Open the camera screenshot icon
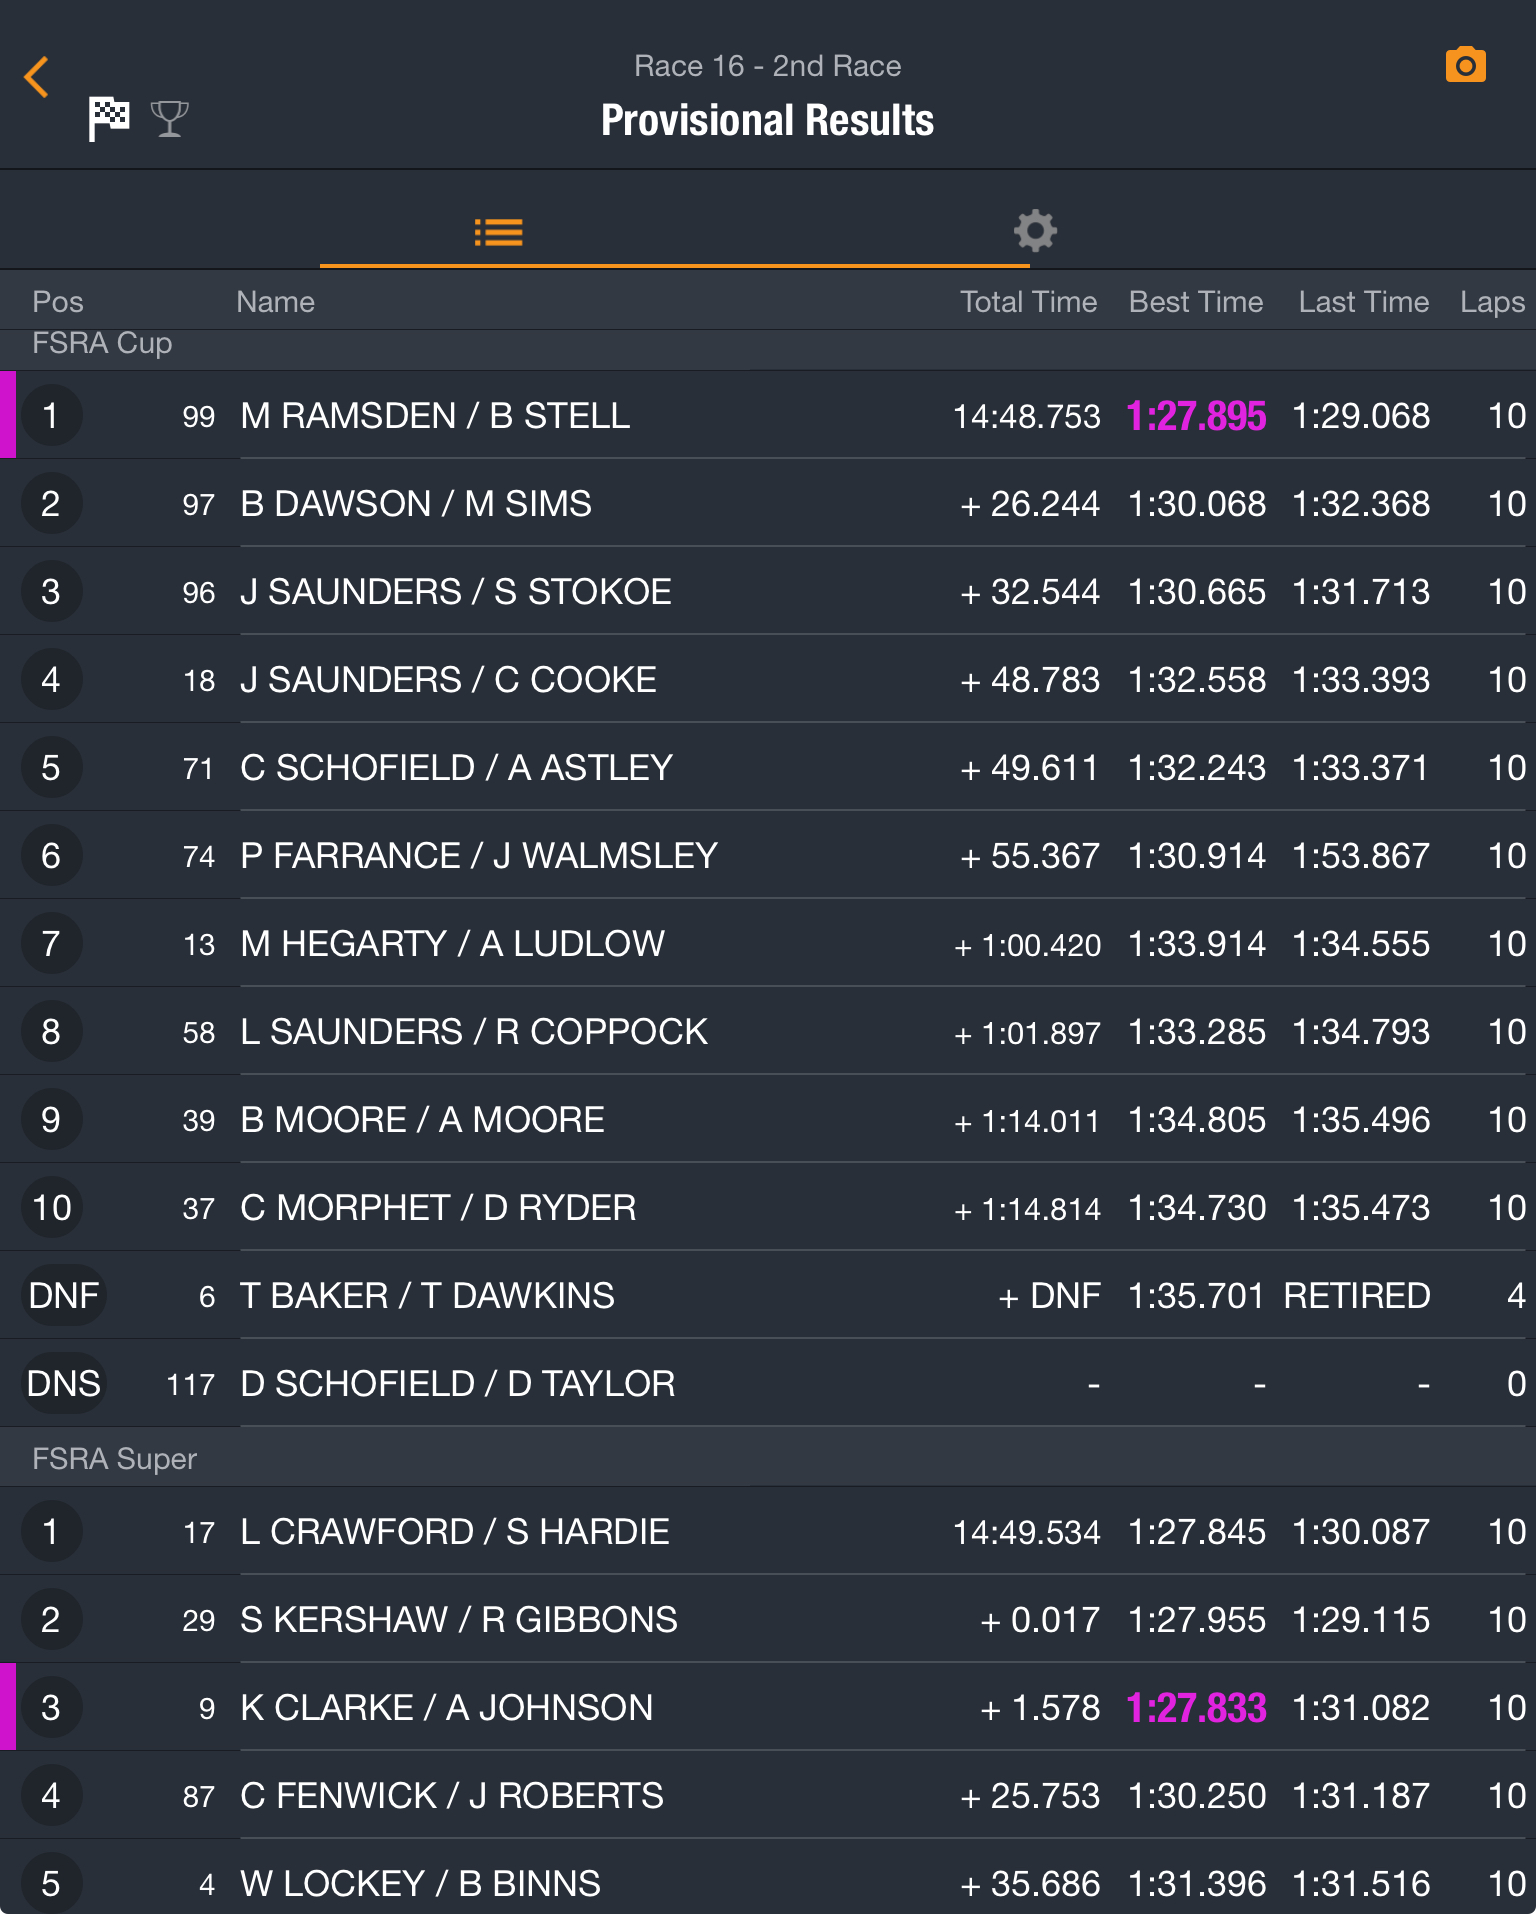 click(x=1465, y=66)
